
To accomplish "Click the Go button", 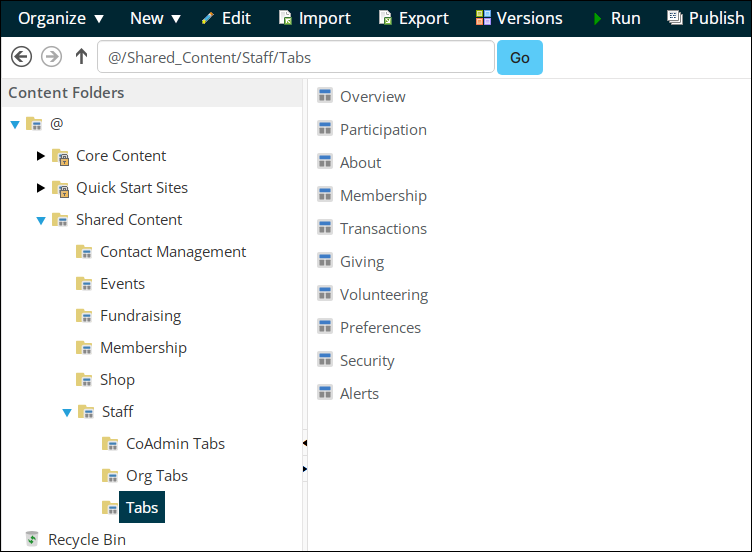I will [x=520, y=58].
